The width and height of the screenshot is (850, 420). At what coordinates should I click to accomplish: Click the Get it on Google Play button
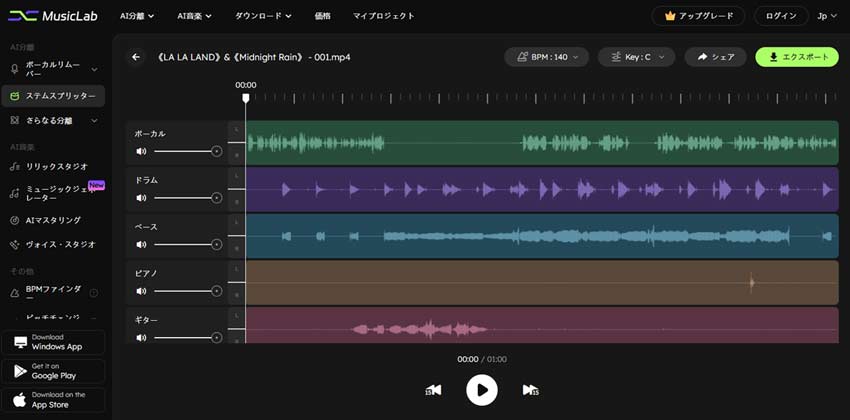(53, 371)
